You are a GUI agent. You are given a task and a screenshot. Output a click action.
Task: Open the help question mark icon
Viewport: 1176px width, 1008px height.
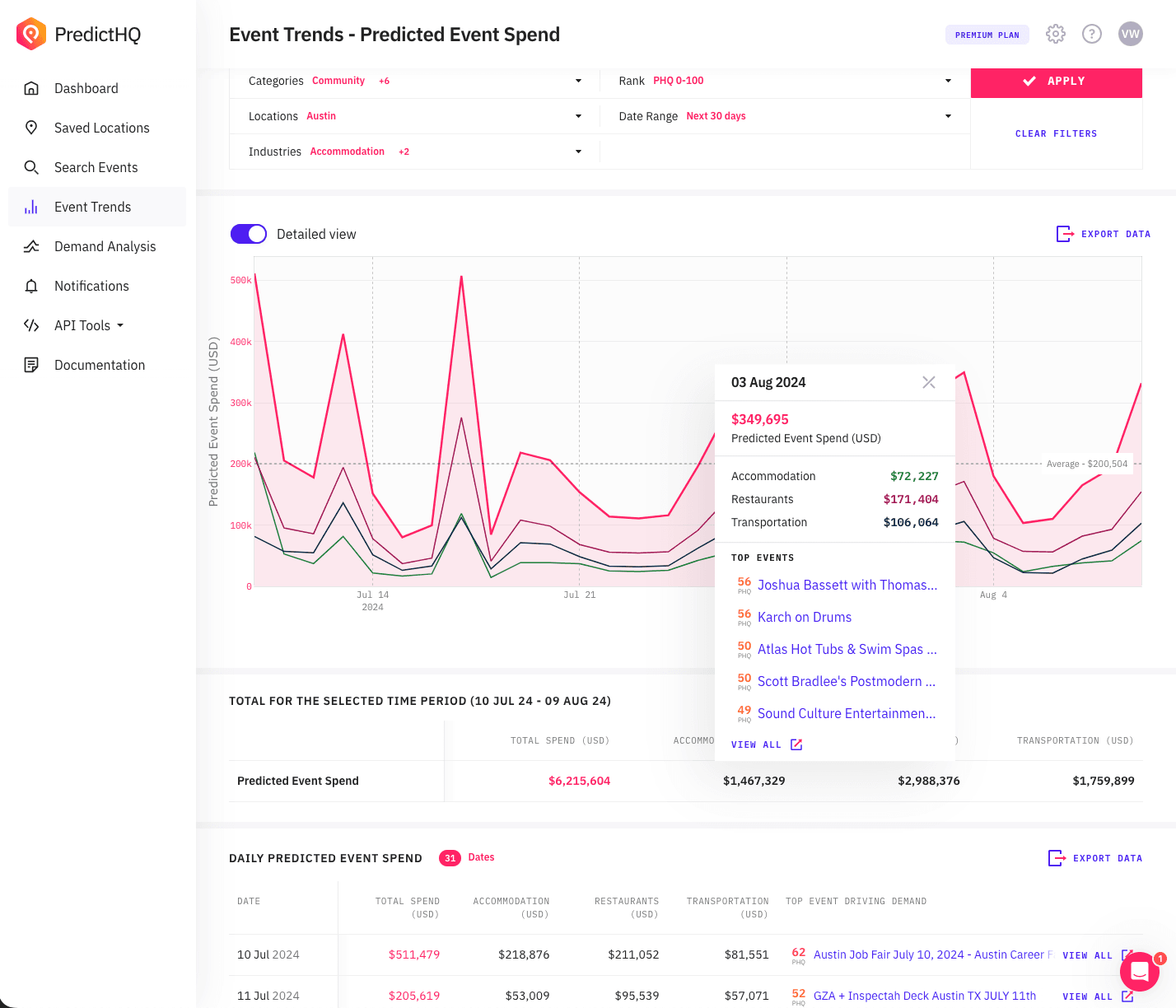click(x=1091, y=33)
